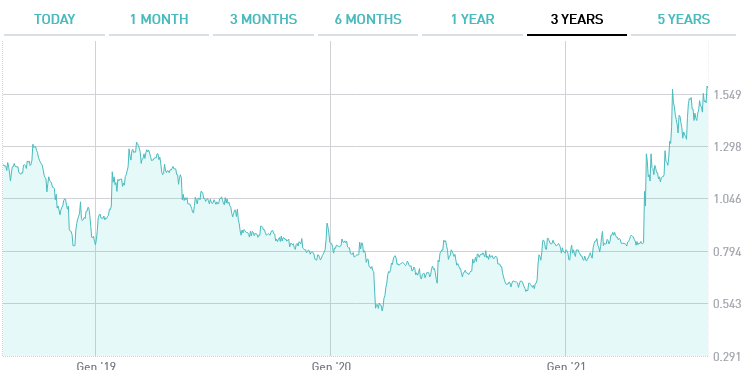Select the 1 MONTH range tab
Screen dimensions: 753x370
(x=159, y=19)
